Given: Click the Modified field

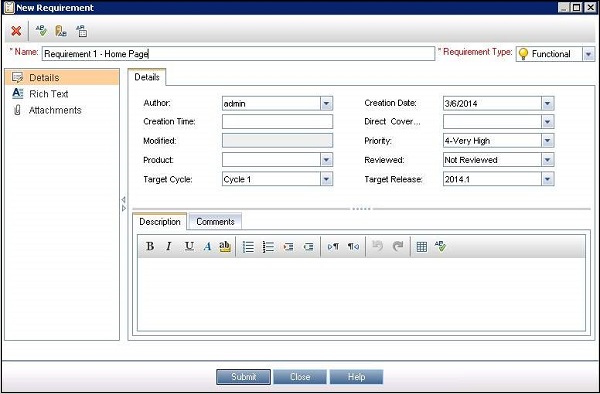Looking at the screenshot, I should (277, 141).
